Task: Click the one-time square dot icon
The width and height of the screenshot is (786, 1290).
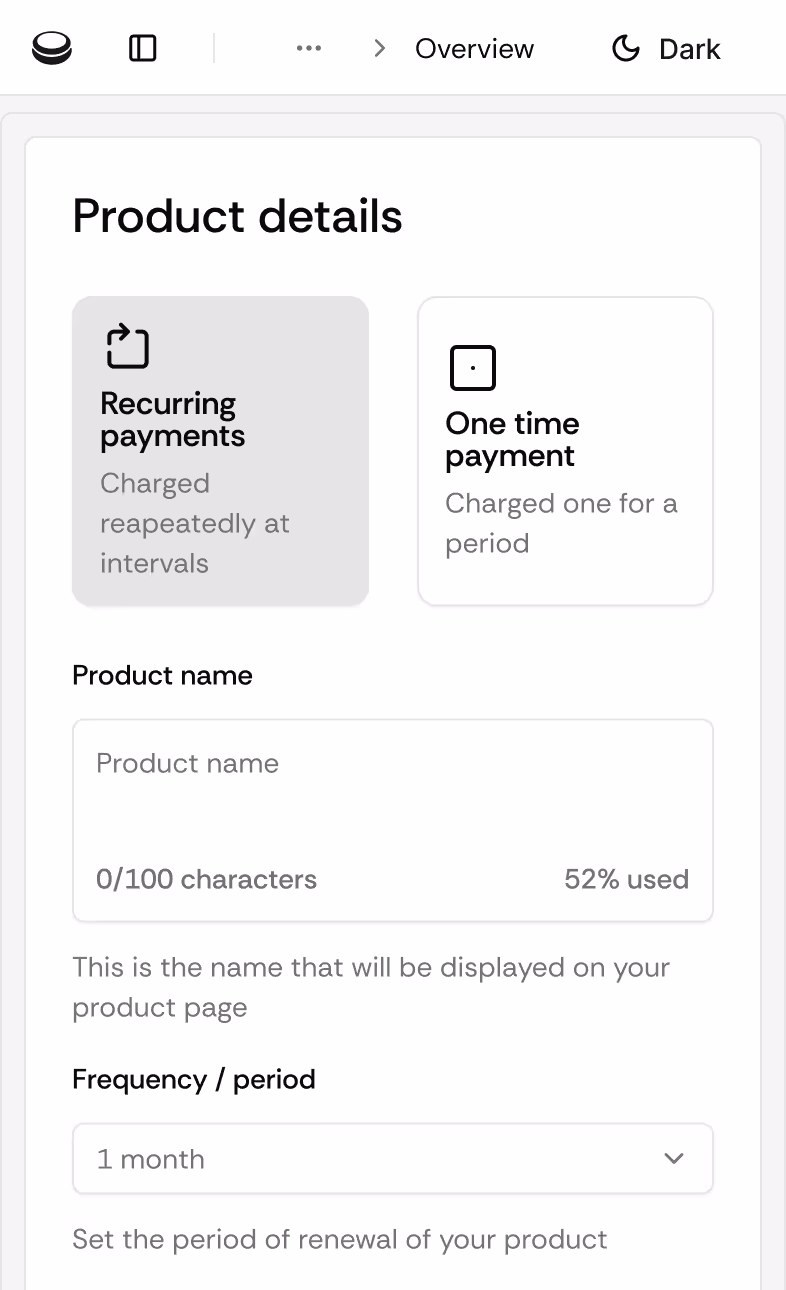Action: 473,367
